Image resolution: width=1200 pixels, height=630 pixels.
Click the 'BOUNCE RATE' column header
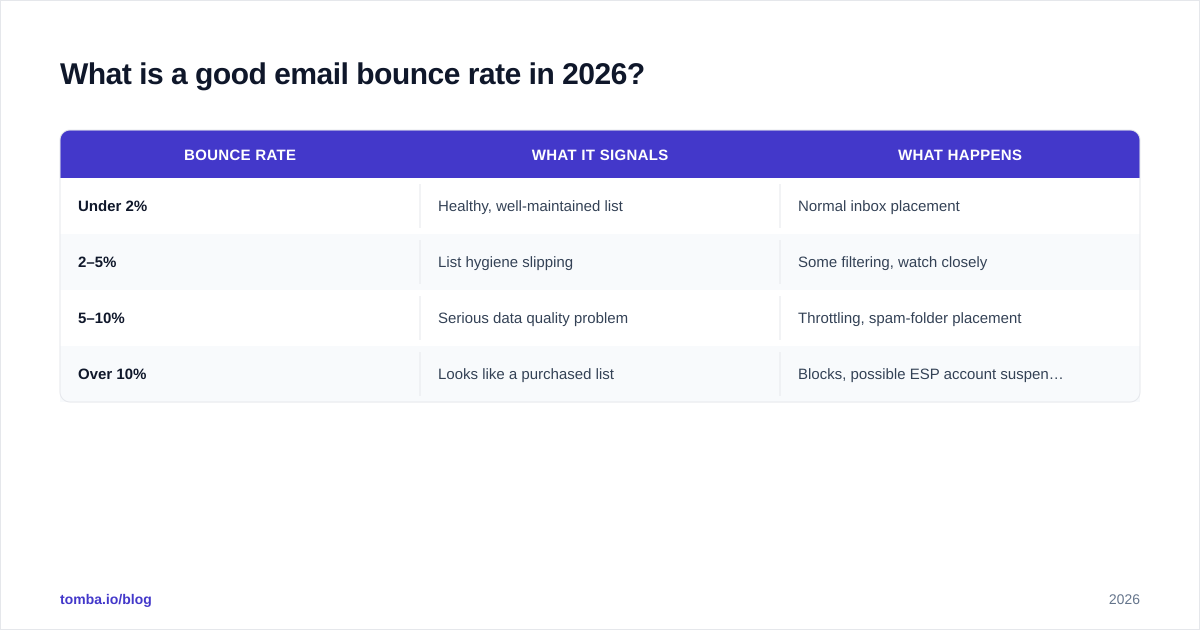pyautogui.click(x=240, y=155)
